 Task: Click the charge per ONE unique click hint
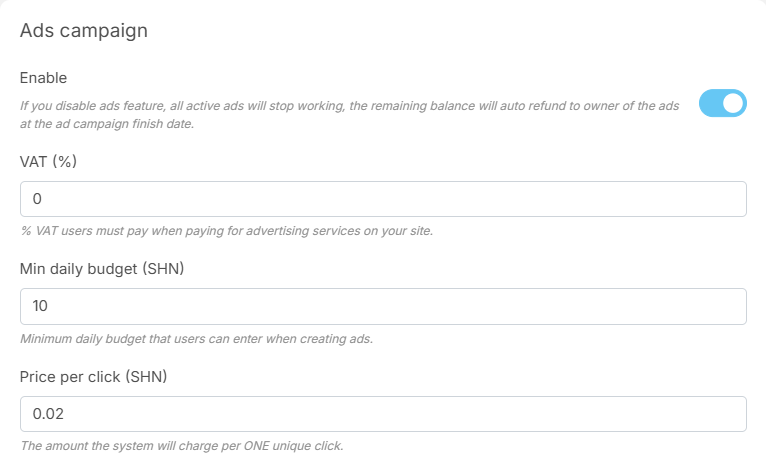click(x=181, y=446)
